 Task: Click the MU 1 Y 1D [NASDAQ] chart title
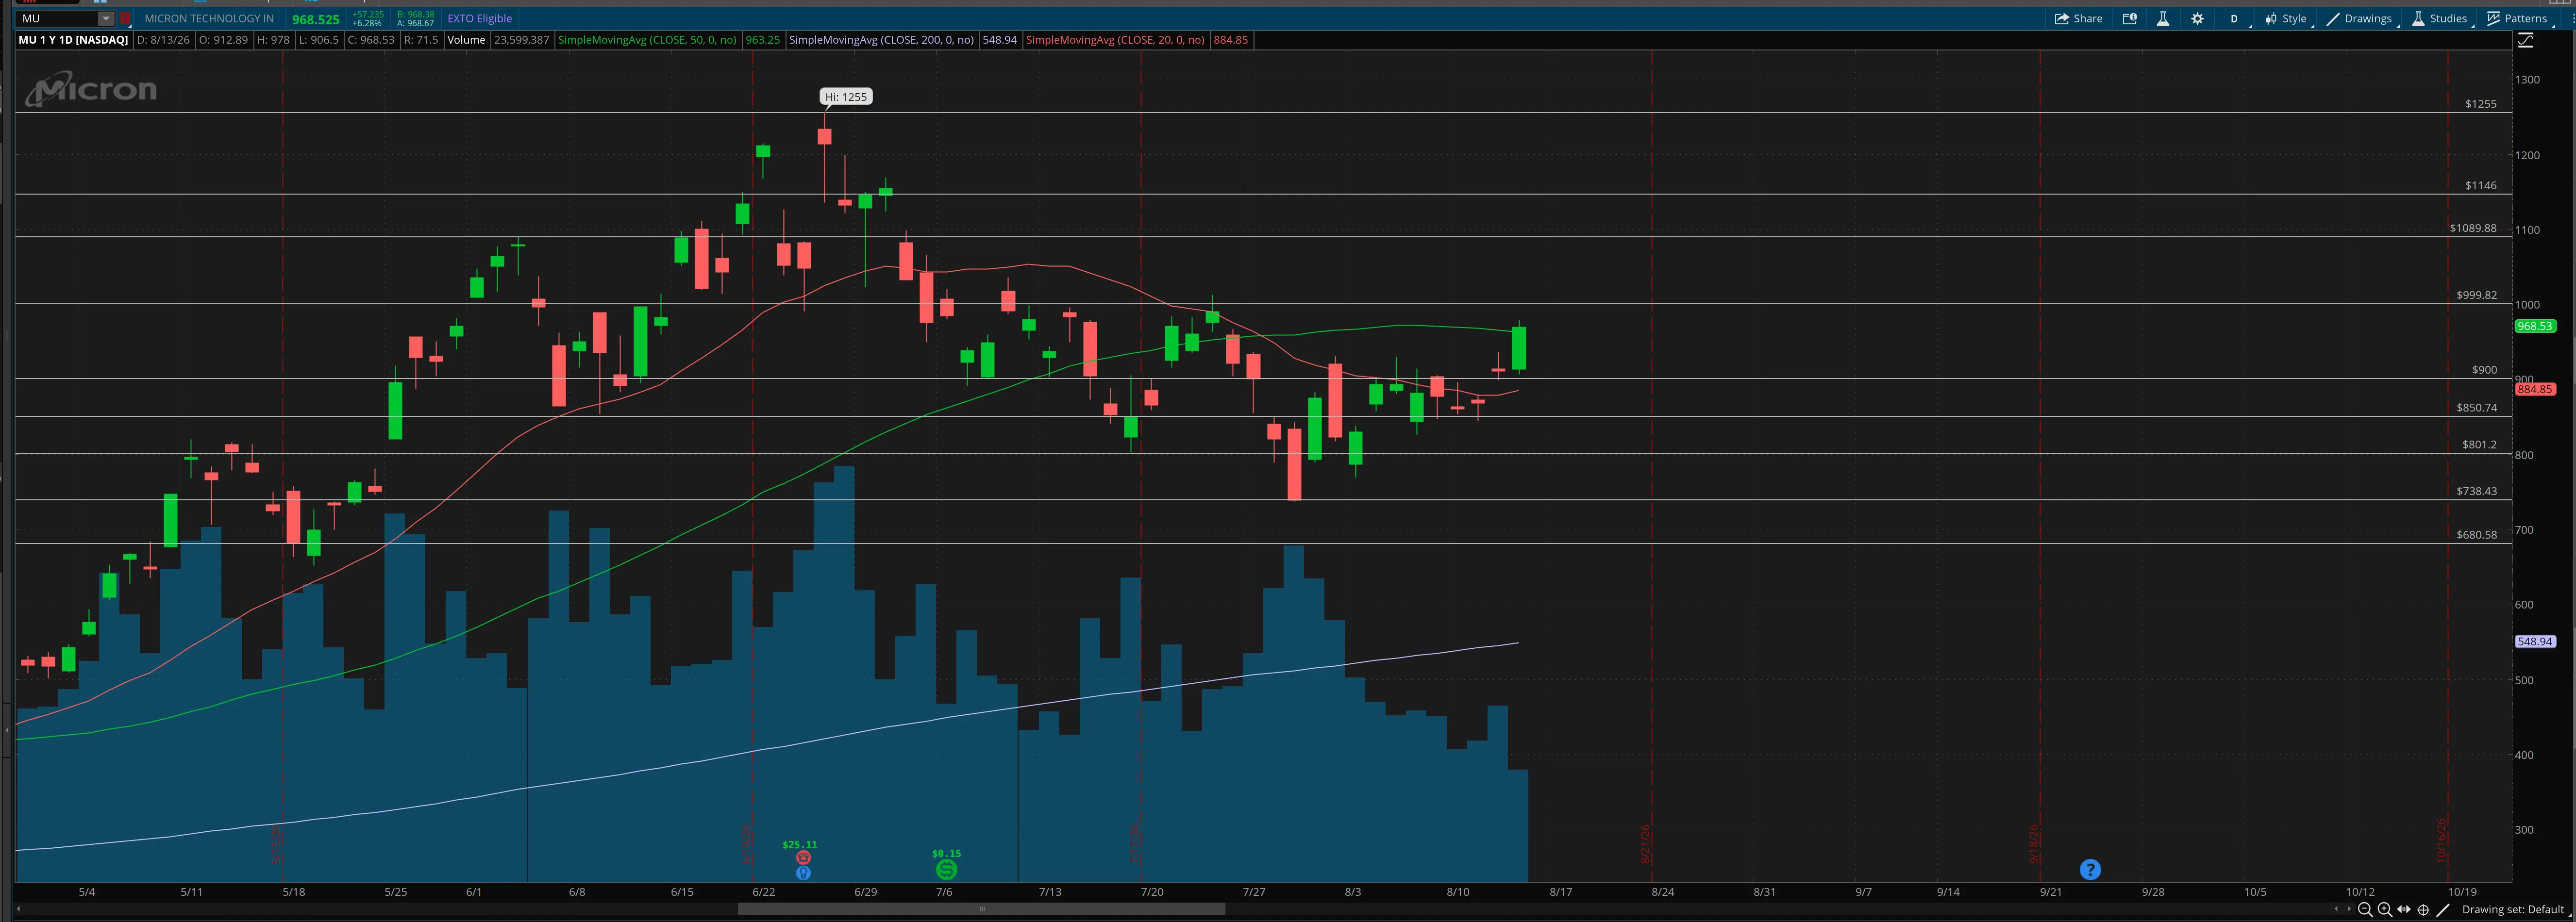[x=73, y=40]
